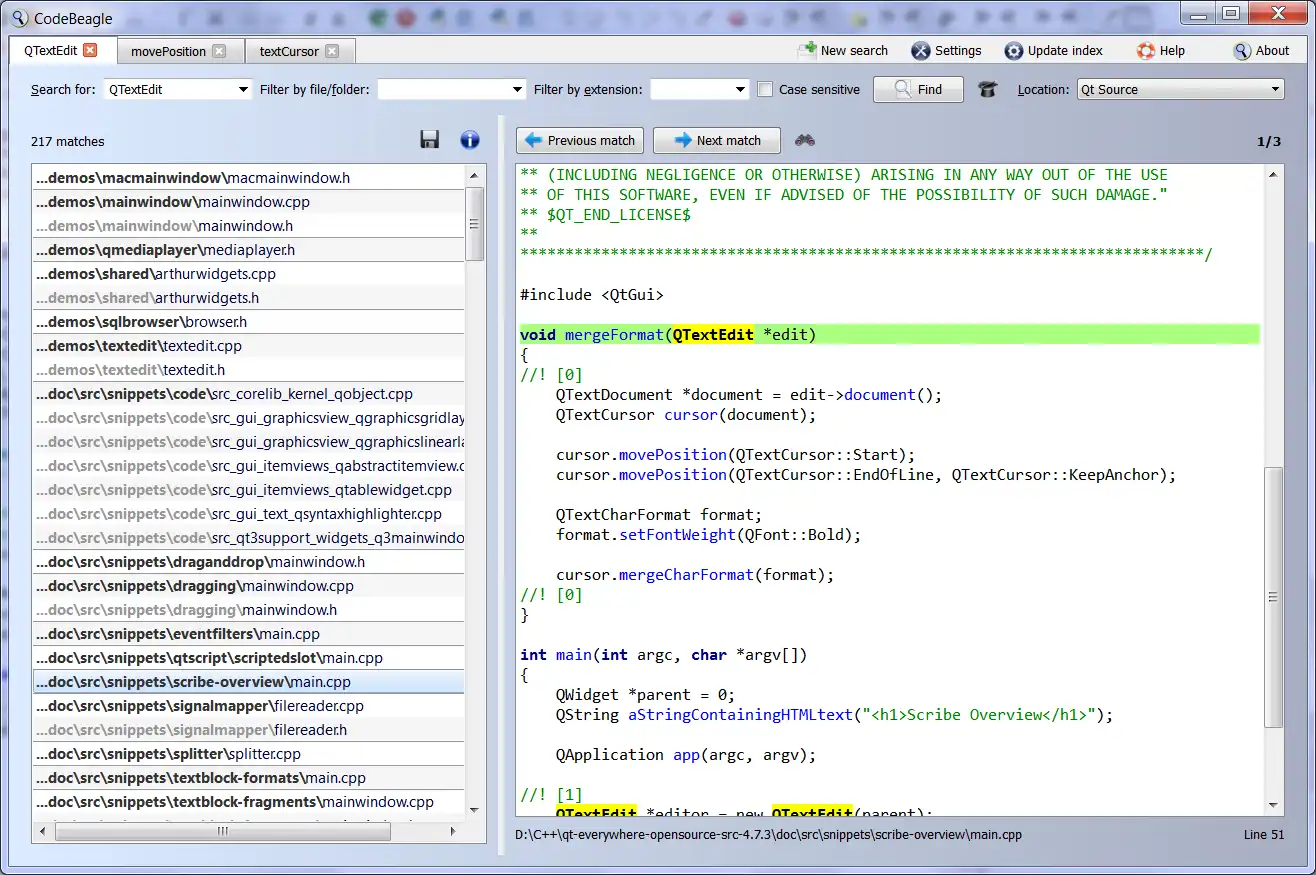
Task: Click the code viewer scroll down arrow
Action: pyautogui.click(x=1273, y=805)
